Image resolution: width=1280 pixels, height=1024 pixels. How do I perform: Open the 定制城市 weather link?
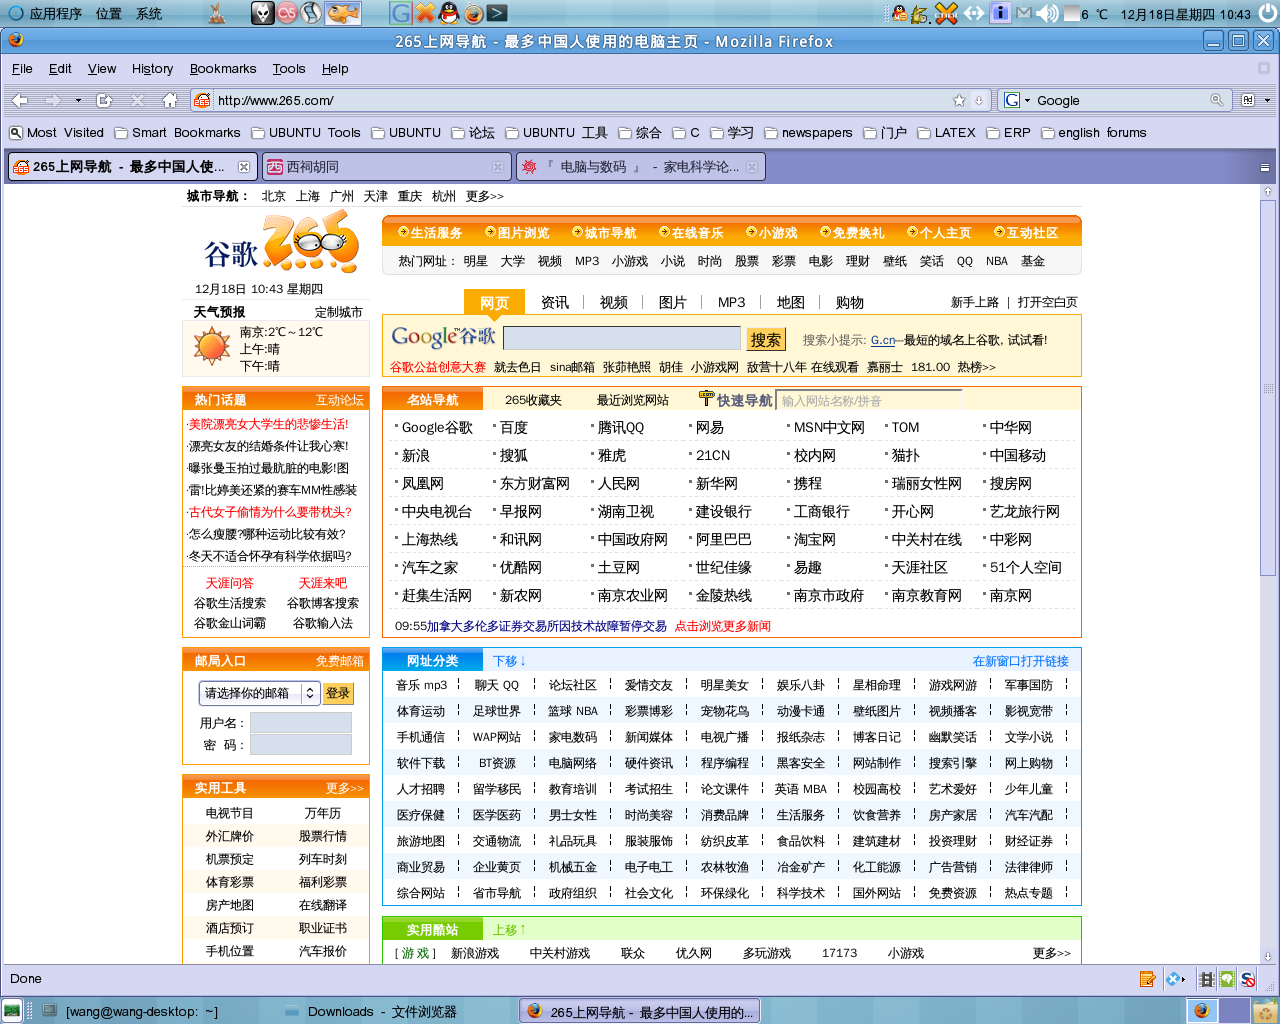(x=339, y=312)
